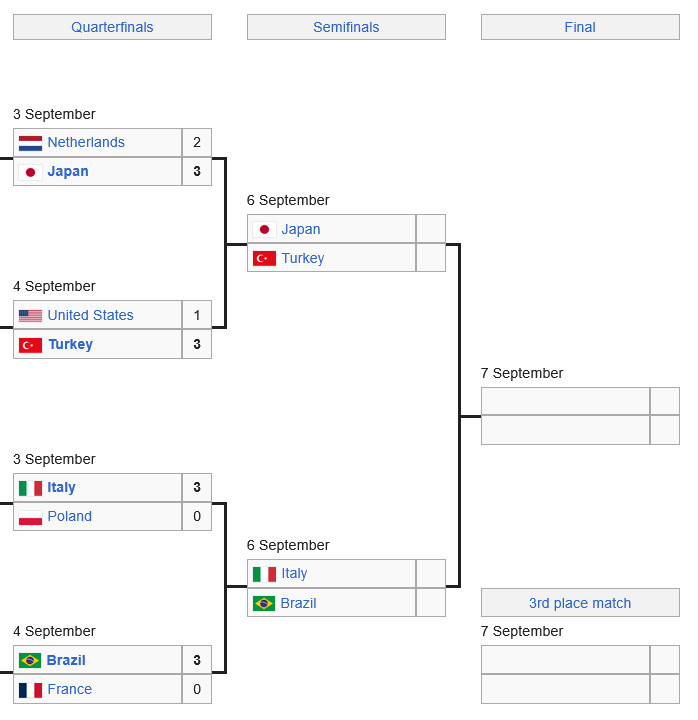Open the Poland team link
Image resolution: width=698 pixels, height=720 pixels.
70,516
